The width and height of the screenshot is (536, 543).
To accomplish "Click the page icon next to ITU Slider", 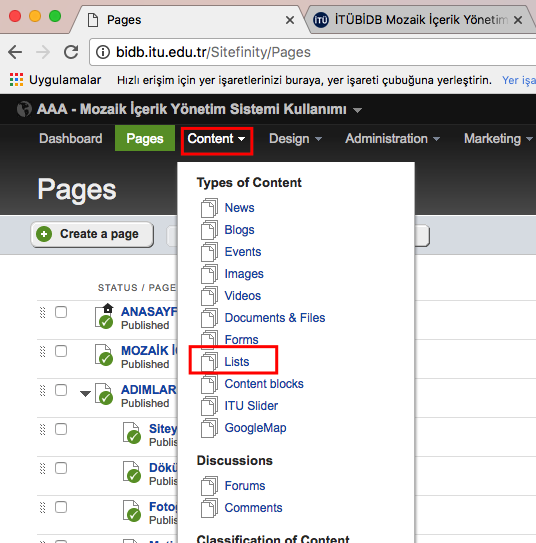I will tap(209, 406).
